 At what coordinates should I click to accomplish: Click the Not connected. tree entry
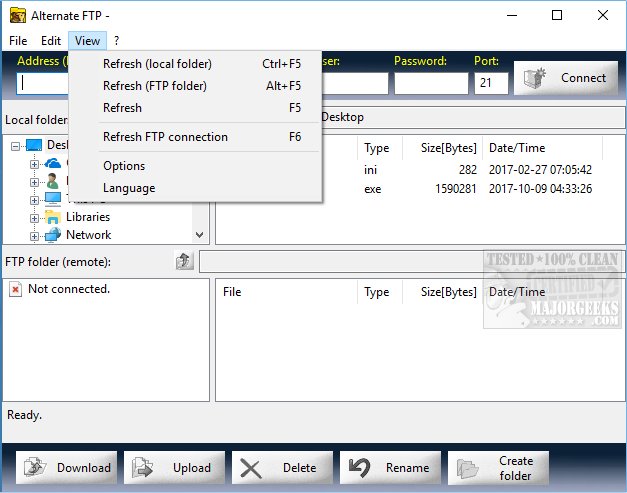point(69,289)
